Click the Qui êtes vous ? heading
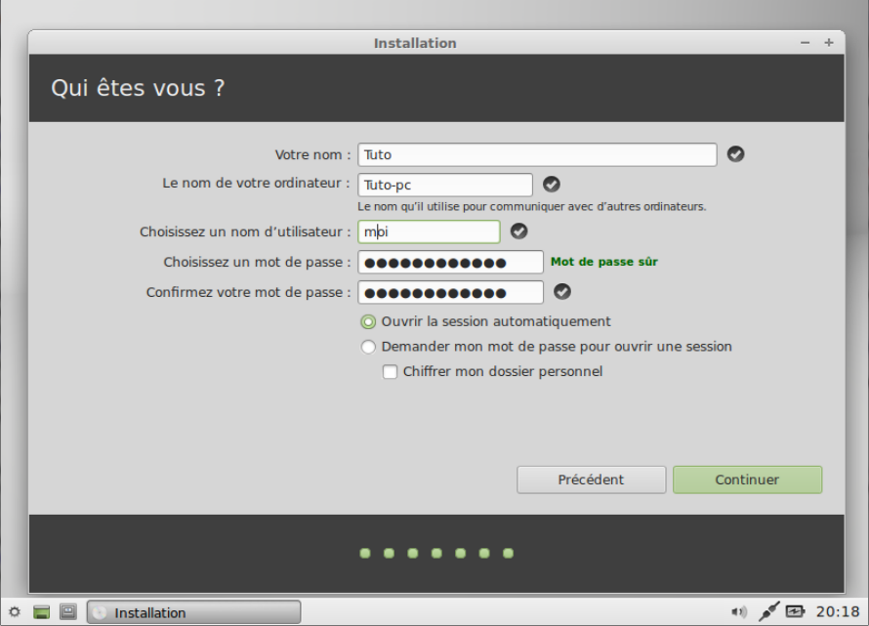 pyautogui.click(x=138, y=88)
